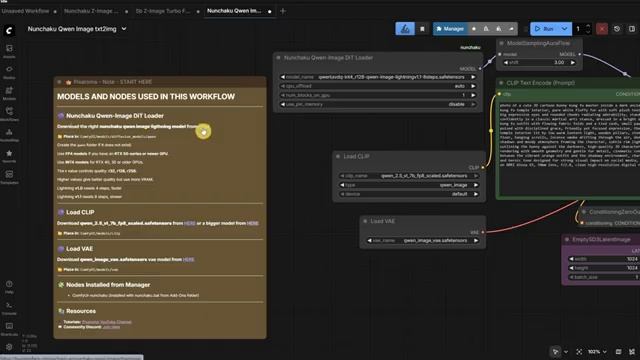Collapse the ModelSamplingAuraFlow node

501,43
